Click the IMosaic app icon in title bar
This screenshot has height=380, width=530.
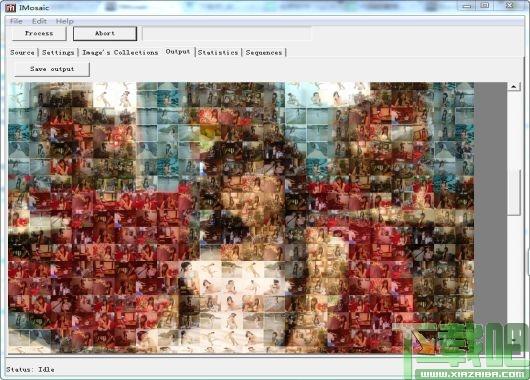coord(11,7)
